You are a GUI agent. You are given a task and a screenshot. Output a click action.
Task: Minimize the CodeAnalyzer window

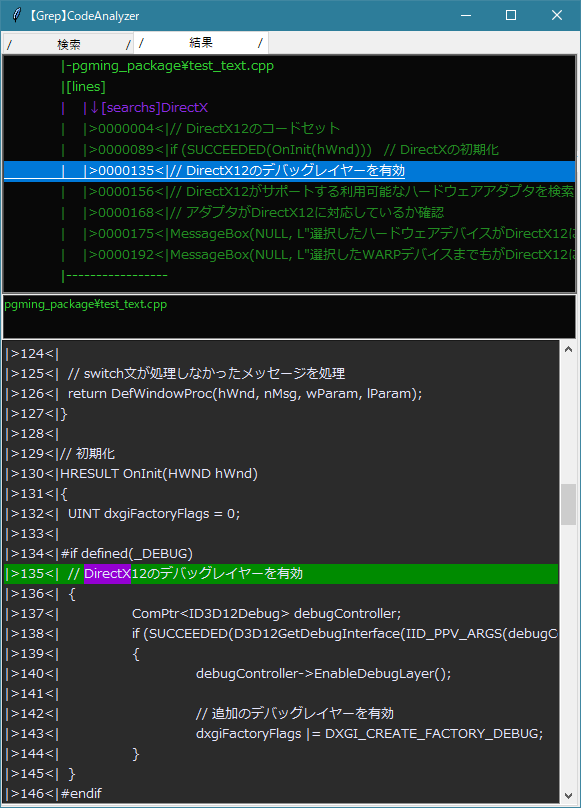pyautogui.click(x=466, y=15)
